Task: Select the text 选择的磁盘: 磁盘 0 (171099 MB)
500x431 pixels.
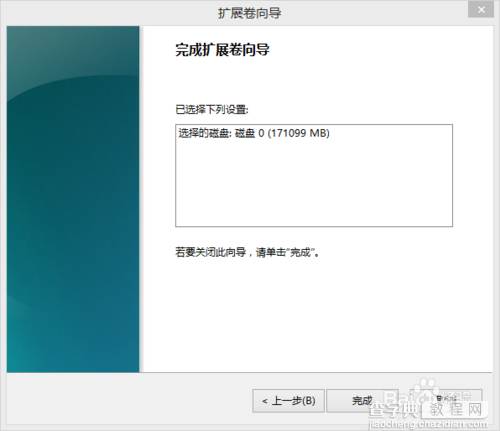Action: tap(254, 133)
